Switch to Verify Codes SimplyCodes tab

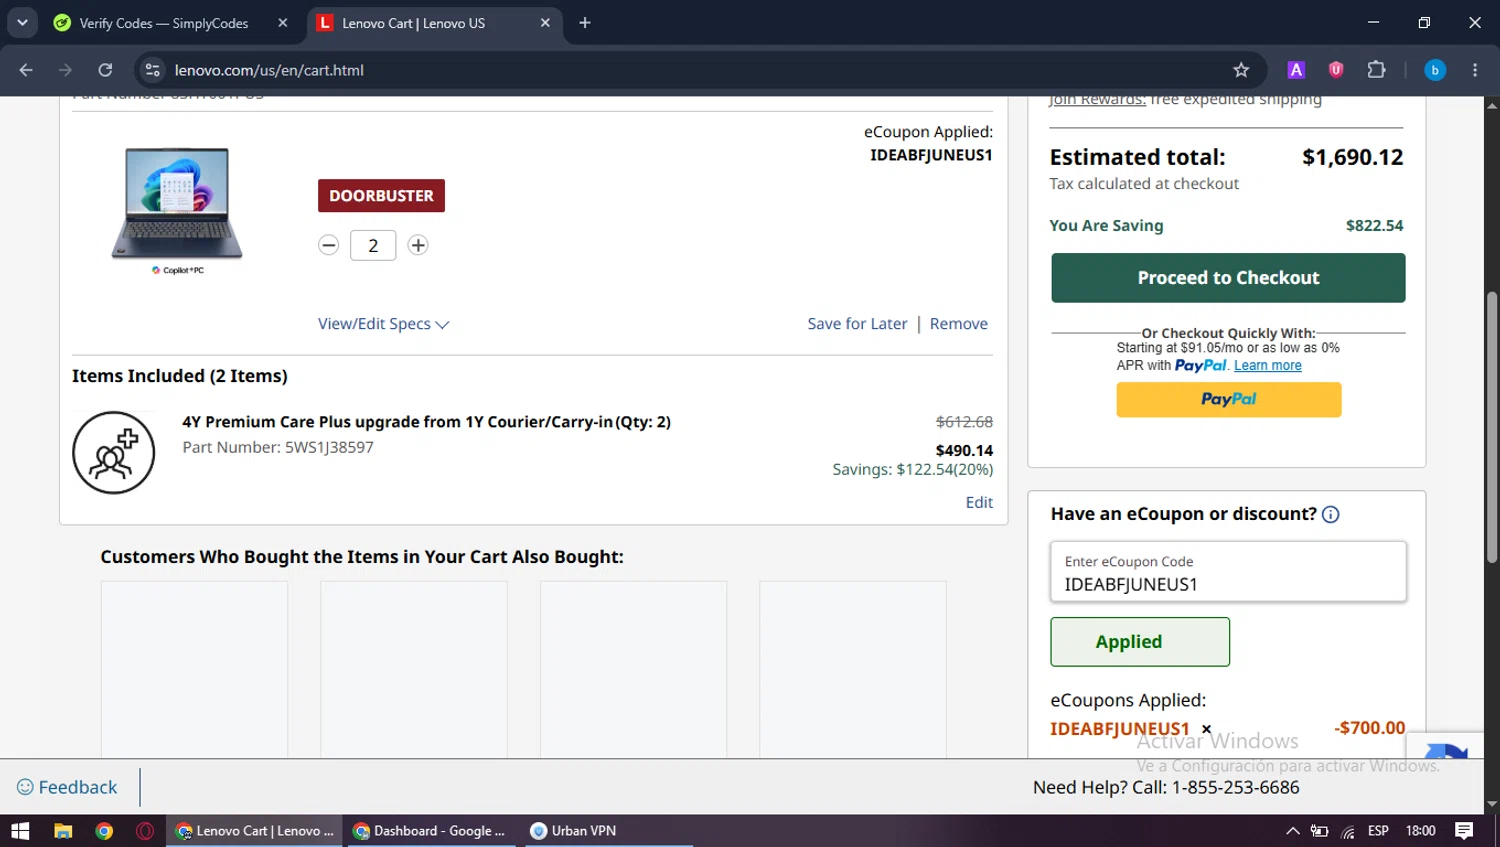point(163,23)
